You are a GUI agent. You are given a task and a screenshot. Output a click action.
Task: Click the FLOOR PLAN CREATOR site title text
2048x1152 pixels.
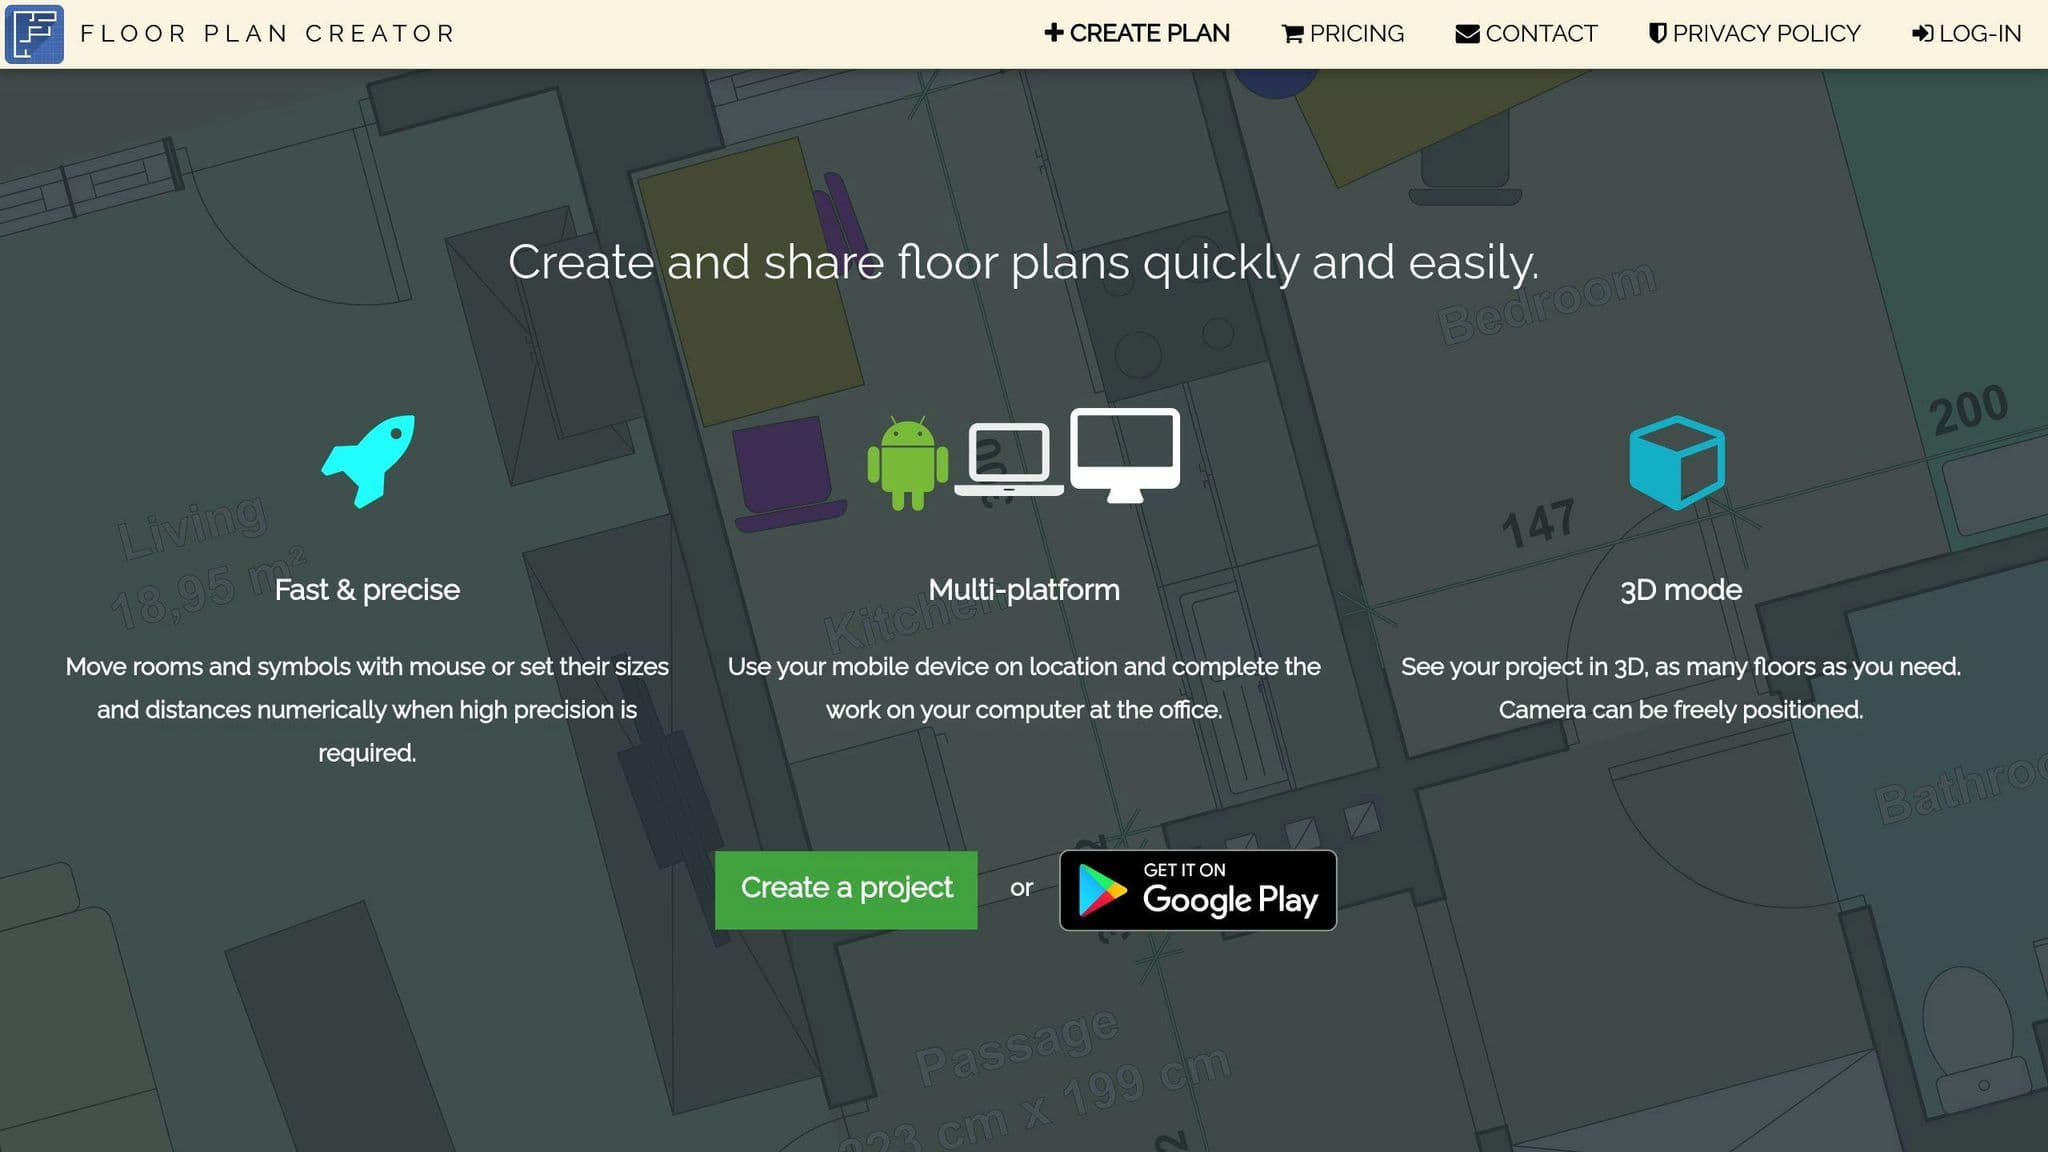pos(267,34)
